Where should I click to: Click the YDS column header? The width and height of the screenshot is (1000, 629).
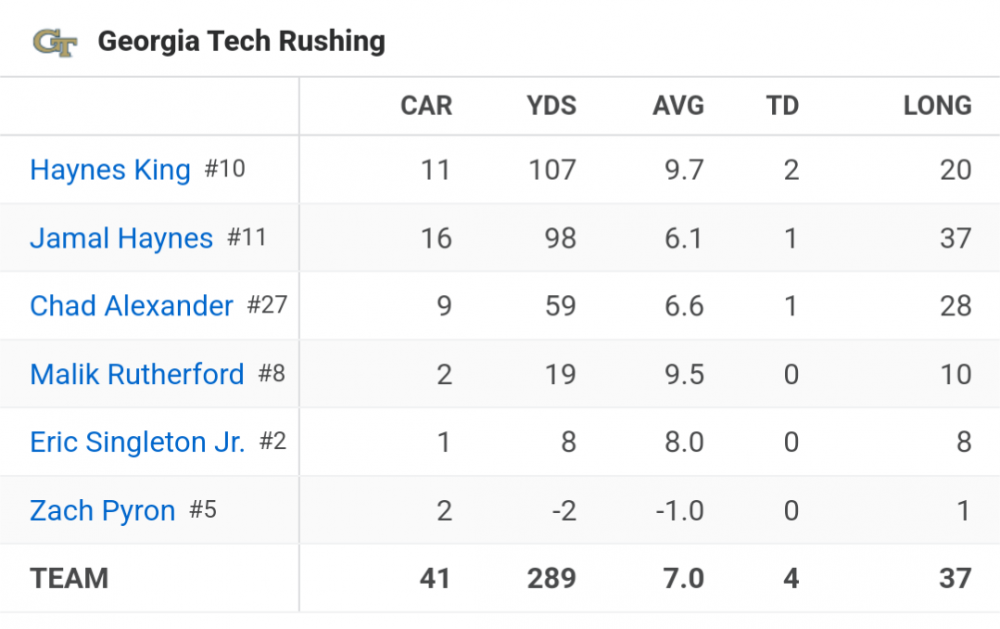click(x=551, y=106)
